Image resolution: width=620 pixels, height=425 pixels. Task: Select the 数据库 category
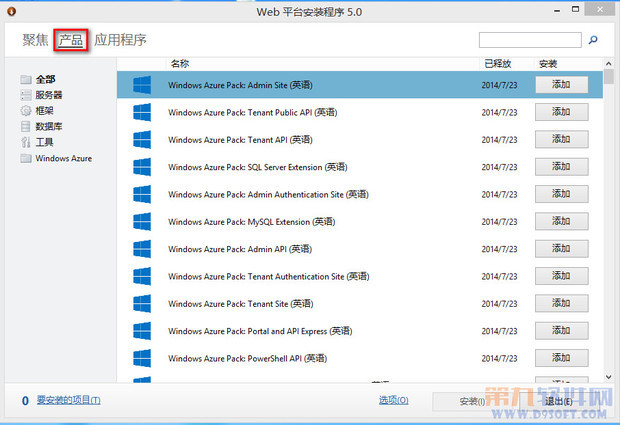49,127
